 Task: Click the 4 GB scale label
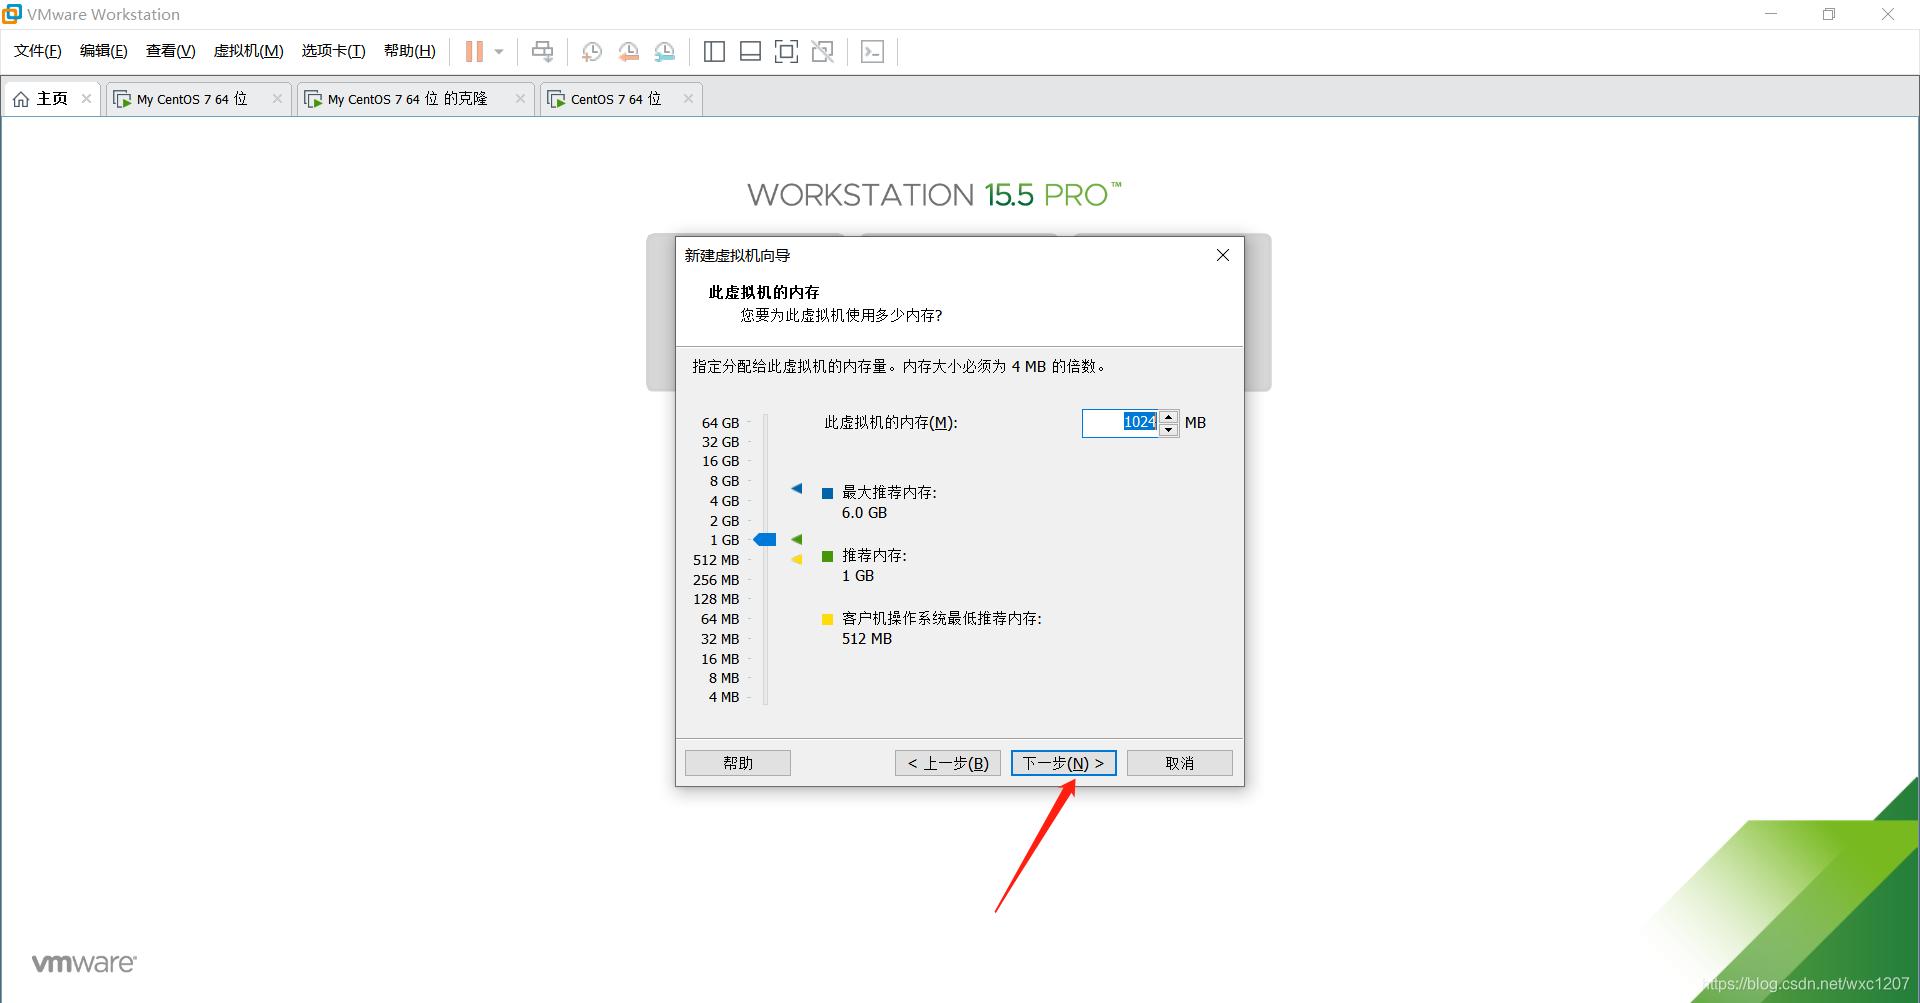pos(724,501)
